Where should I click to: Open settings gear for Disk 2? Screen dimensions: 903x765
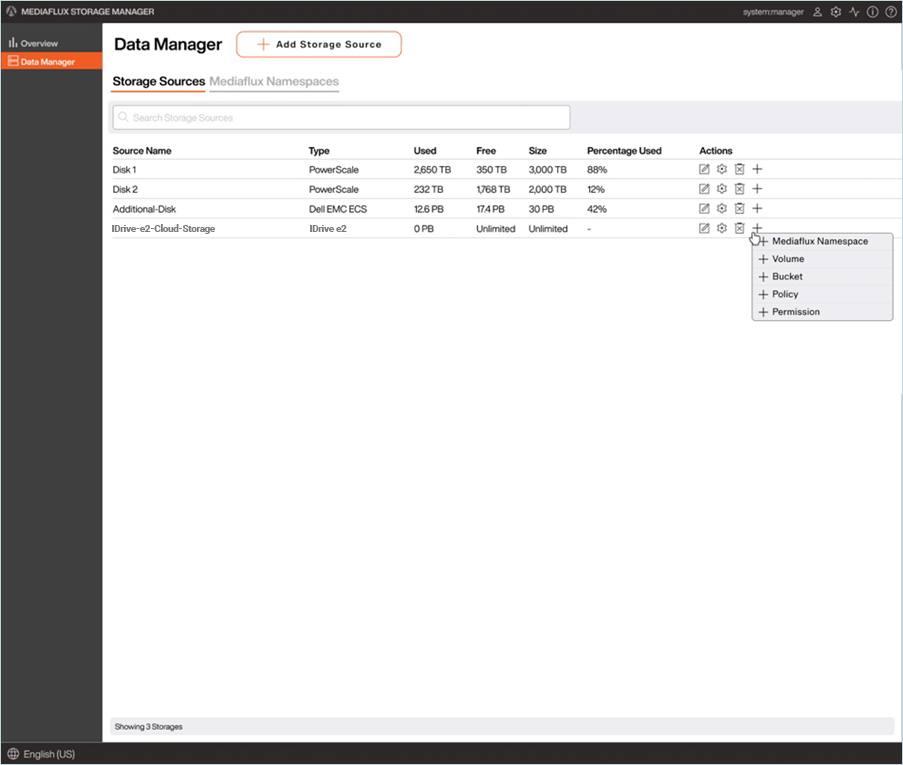(721, 189)
